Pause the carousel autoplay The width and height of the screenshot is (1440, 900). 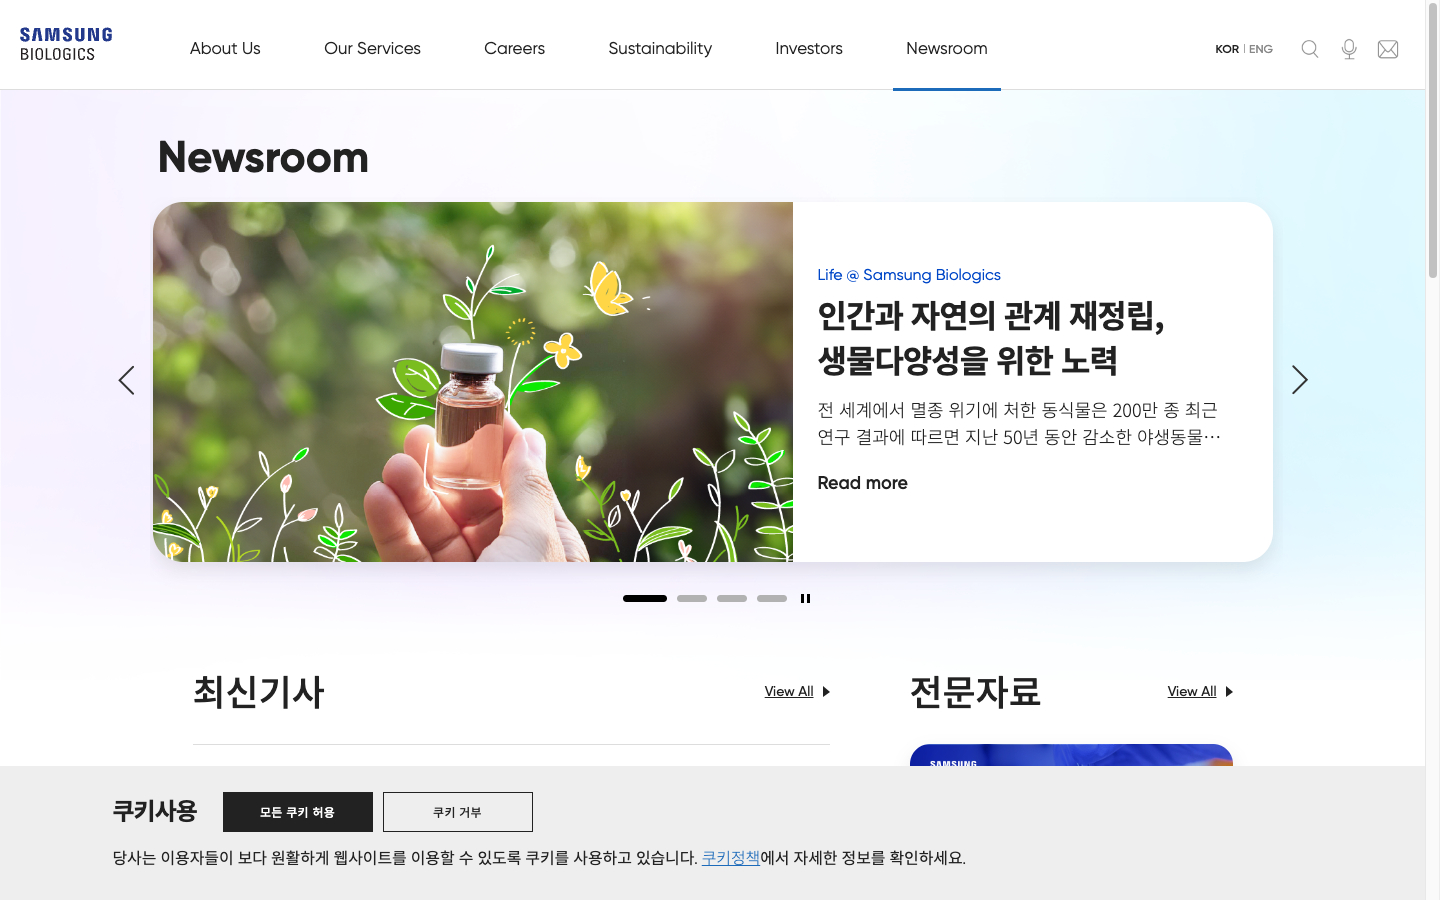[805, 598]
